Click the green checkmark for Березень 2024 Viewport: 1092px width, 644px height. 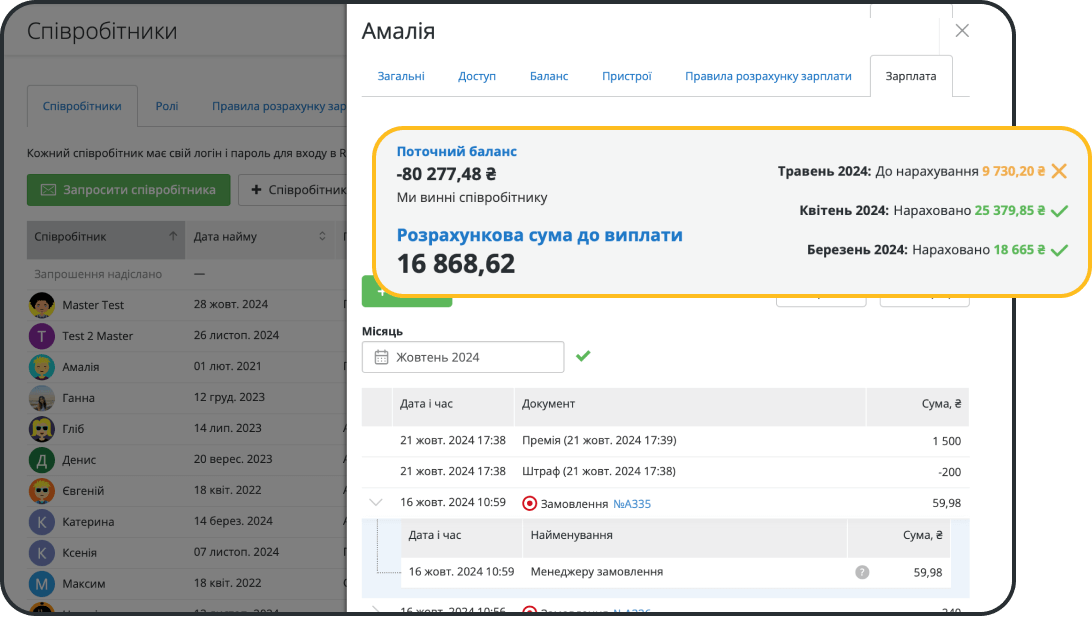1060,249
